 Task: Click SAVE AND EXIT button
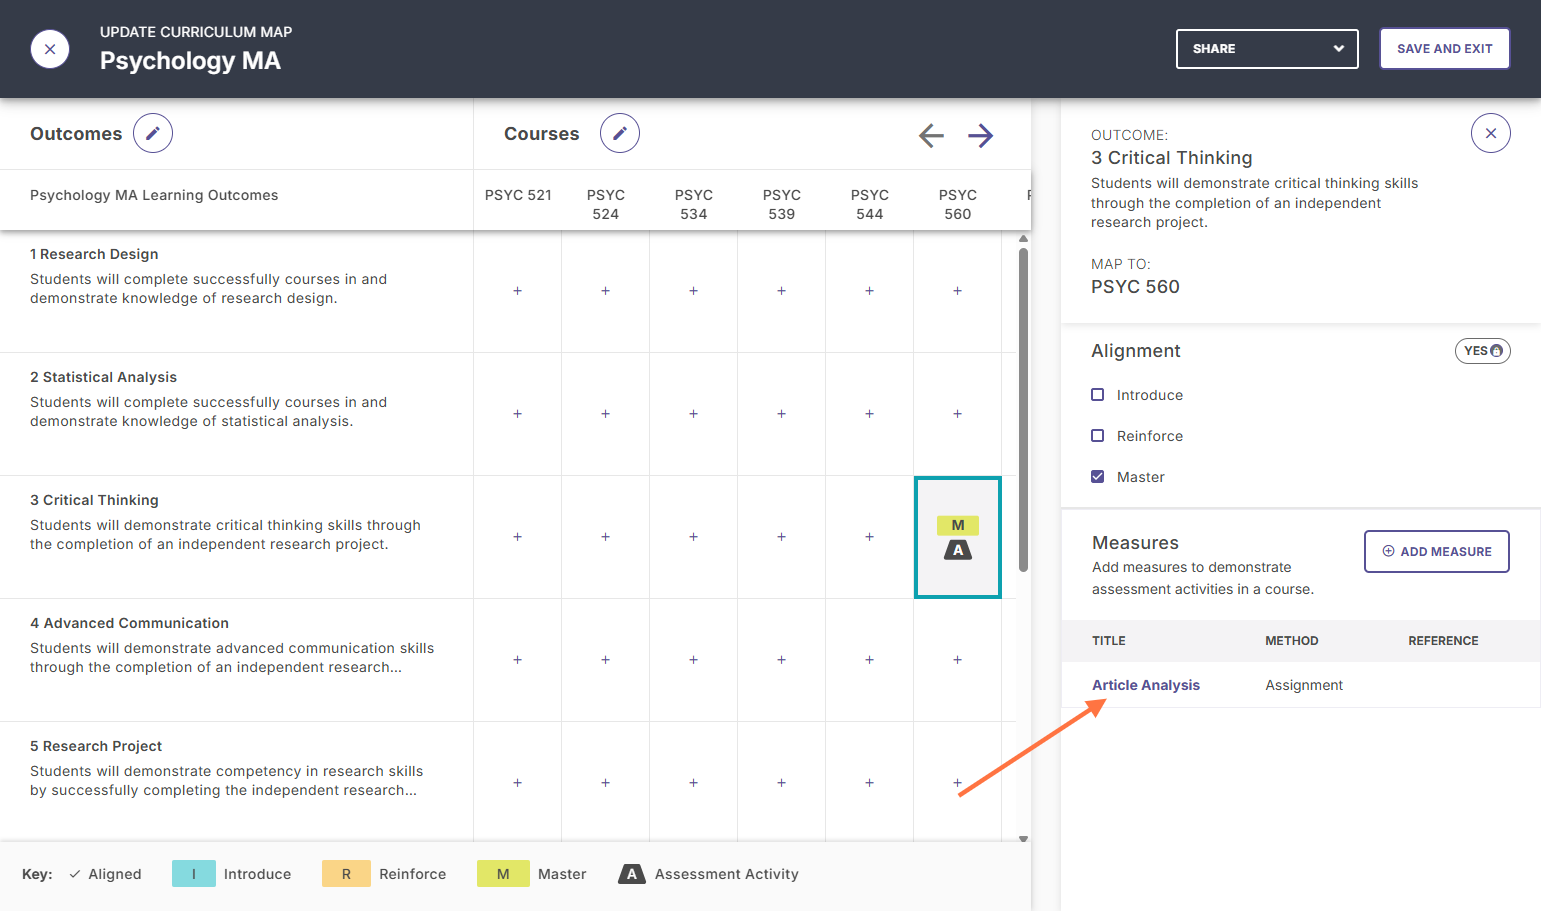[x=1444, y=49]
